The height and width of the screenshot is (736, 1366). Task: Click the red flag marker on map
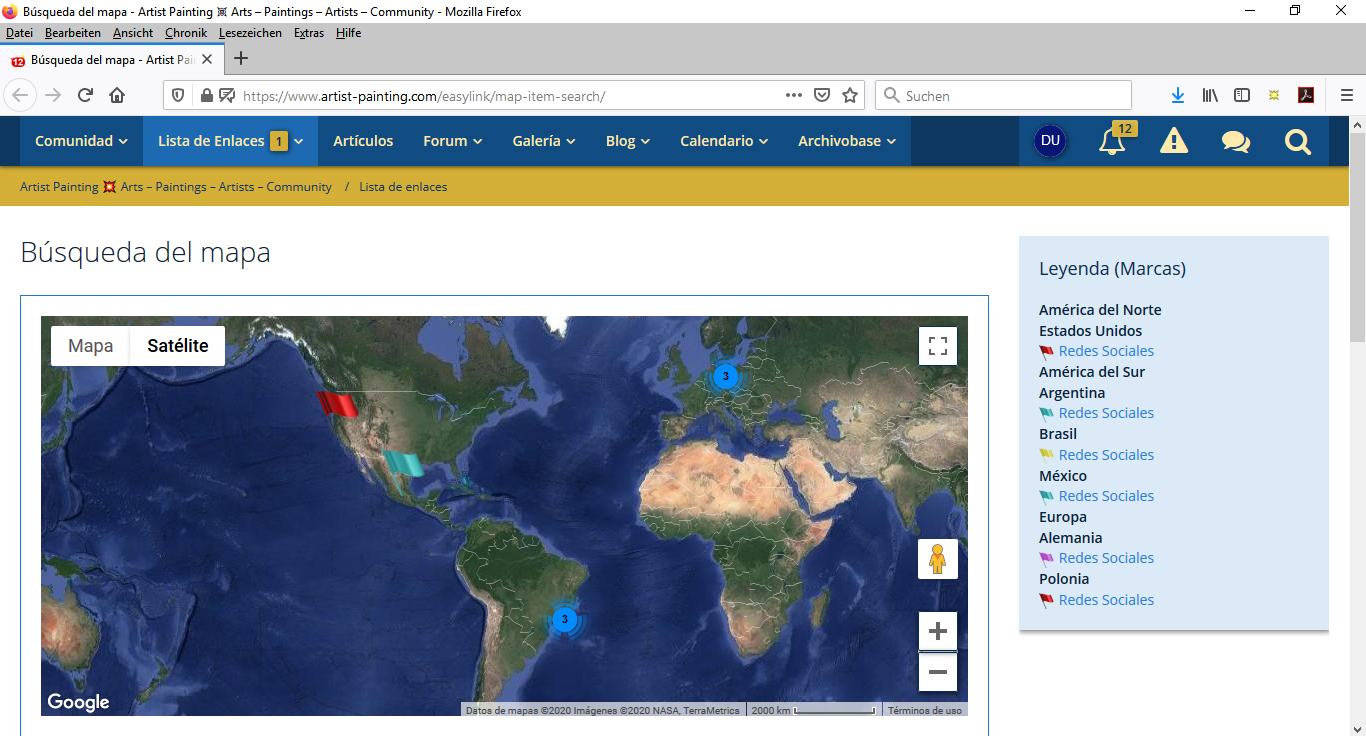coord(336,403)
